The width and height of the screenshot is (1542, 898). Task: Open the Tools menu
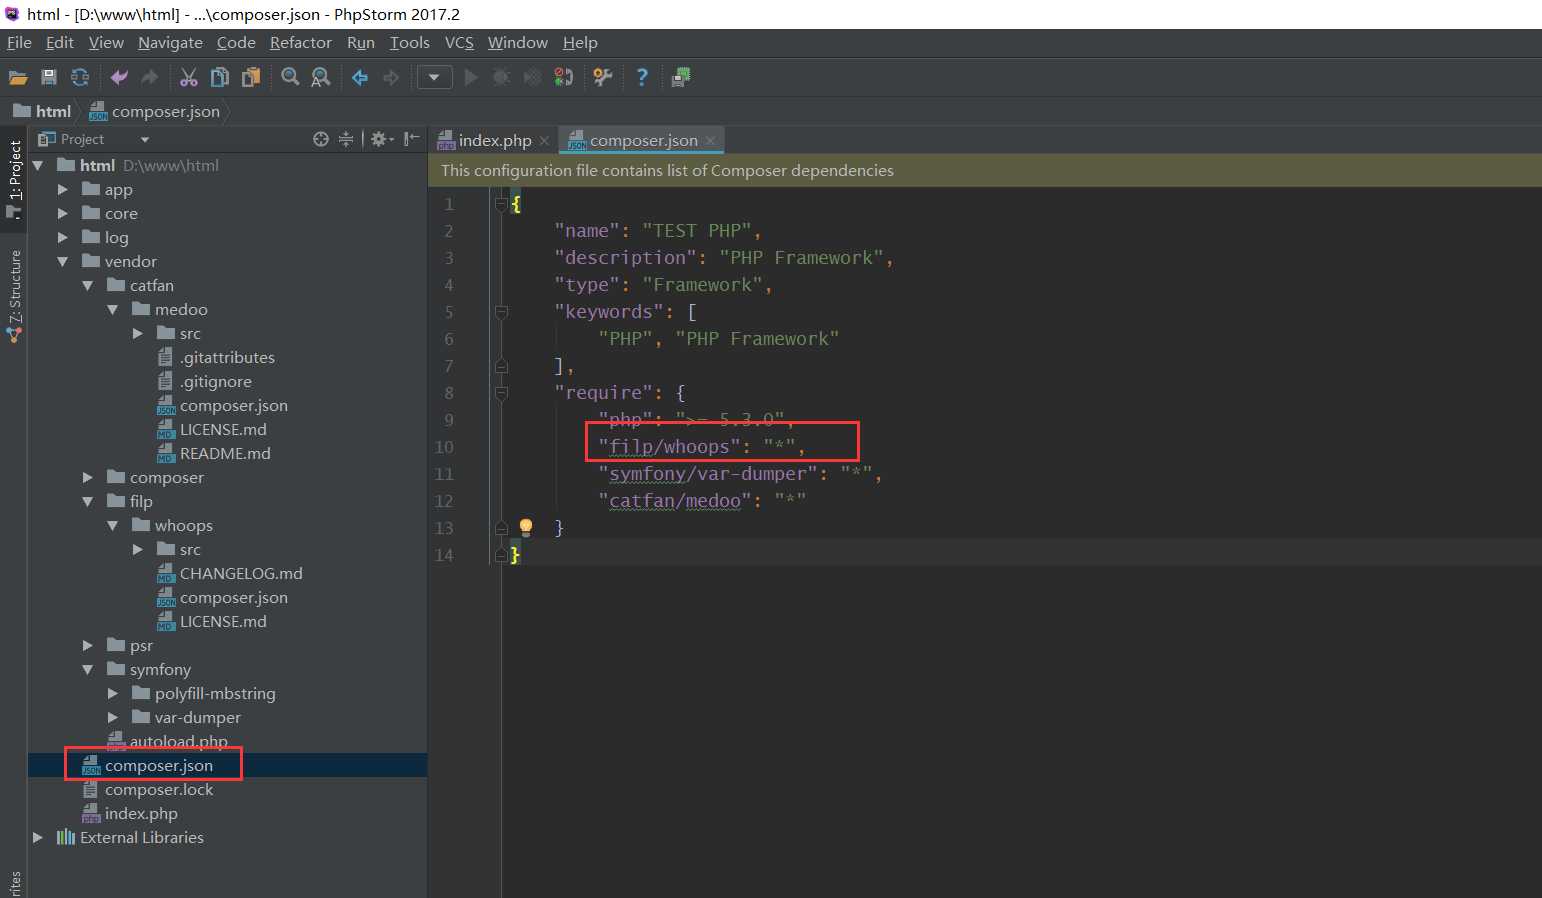tap(409, 43)
